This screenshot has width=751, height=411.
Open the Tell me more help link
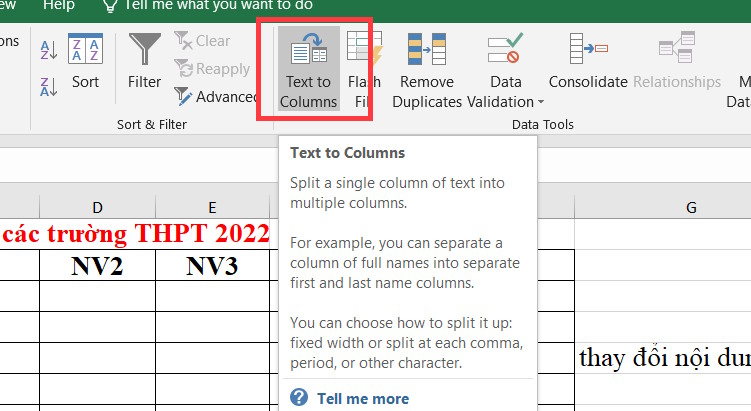coord(363,399)
